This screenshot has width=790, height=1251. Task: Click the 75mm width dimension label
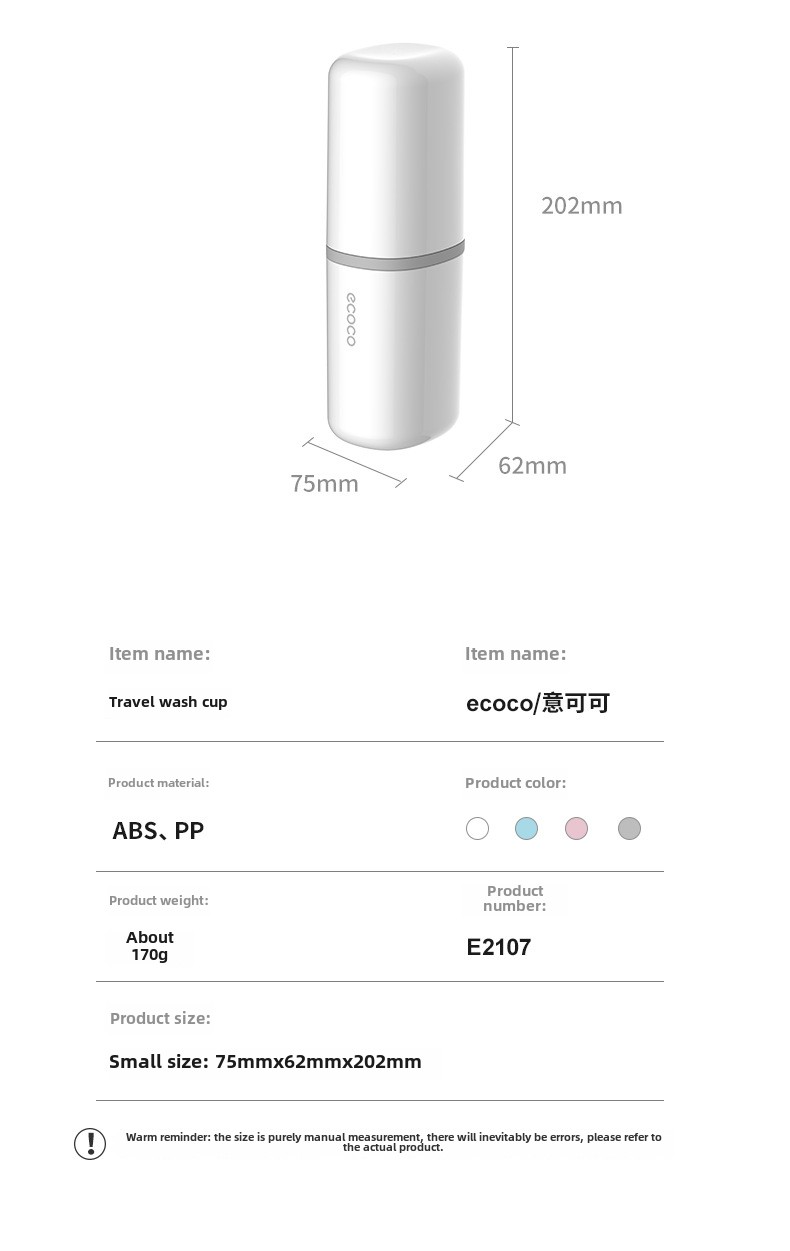324,484
